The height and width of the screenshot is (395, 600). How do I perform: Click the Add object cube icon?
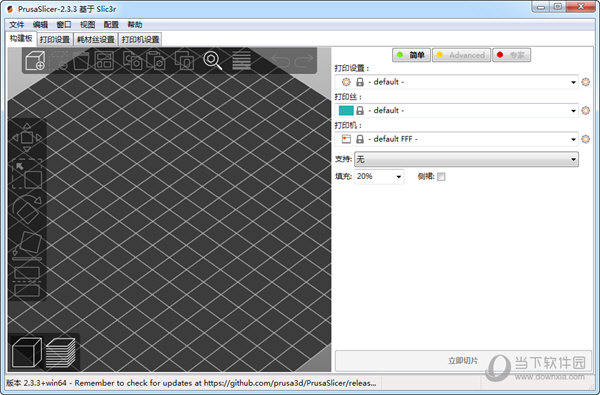[x=35, y=60]
